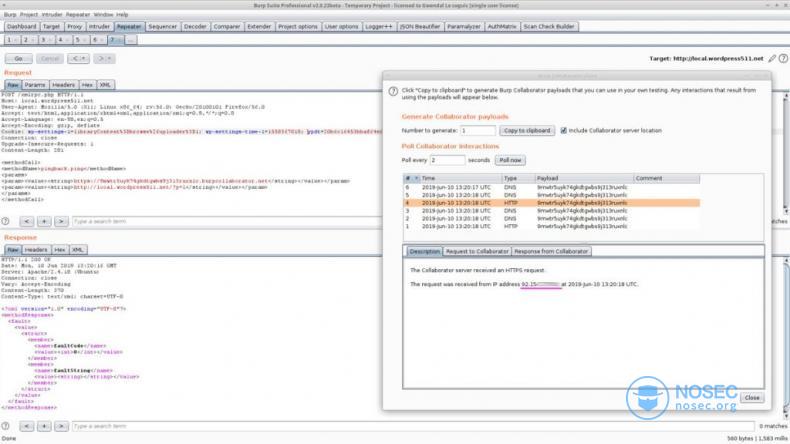Open JSON Beautifier tab
The height and width of the screenshot is (444, 790).
(420, 26)
